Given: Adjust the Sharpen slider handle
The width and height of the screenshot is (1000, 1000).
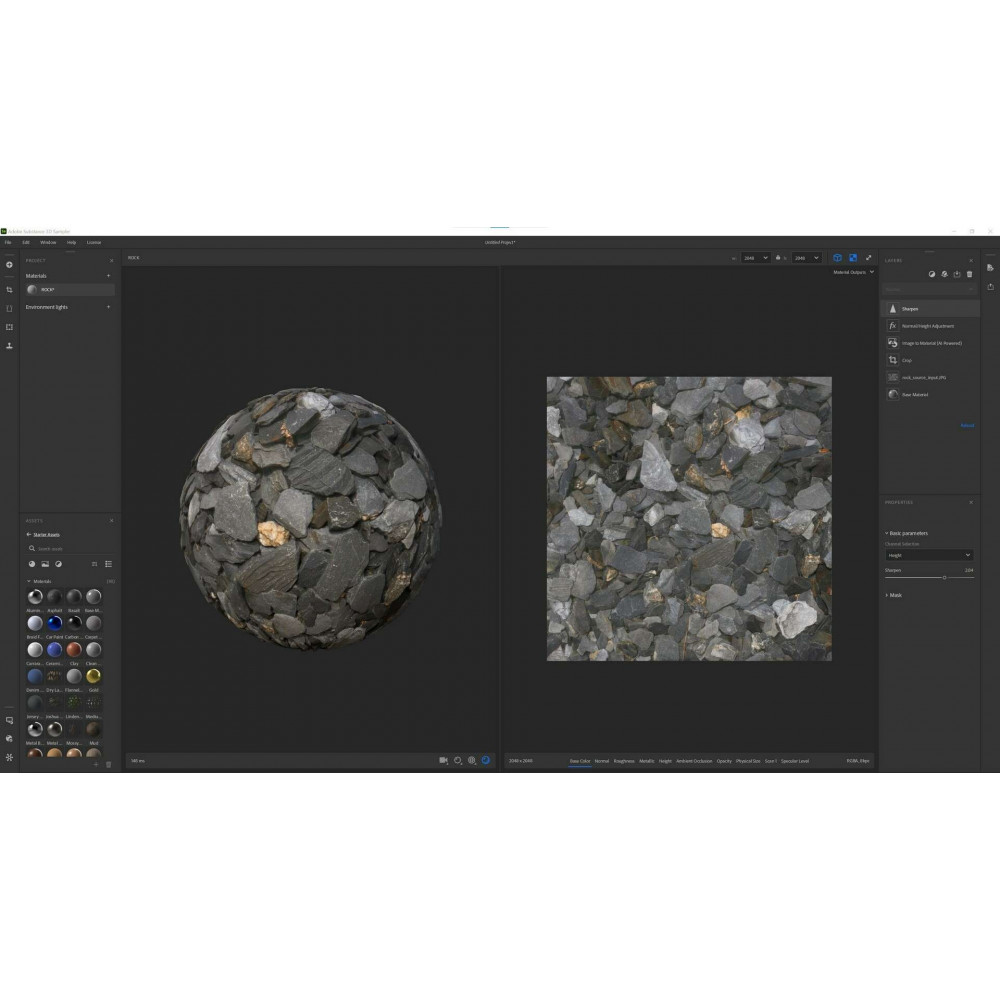Looking at the screenshot, I should [944, 577].
